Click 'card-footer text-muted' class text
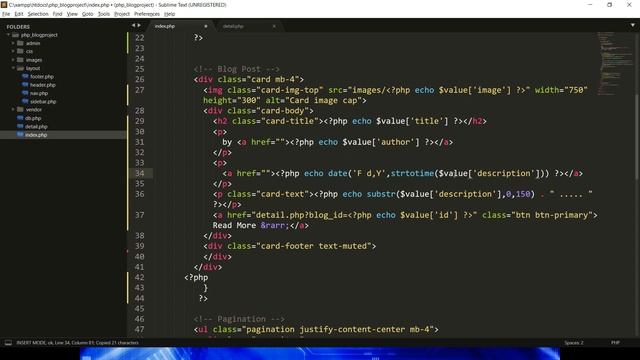640x360 pixels. tap(314, 246)
